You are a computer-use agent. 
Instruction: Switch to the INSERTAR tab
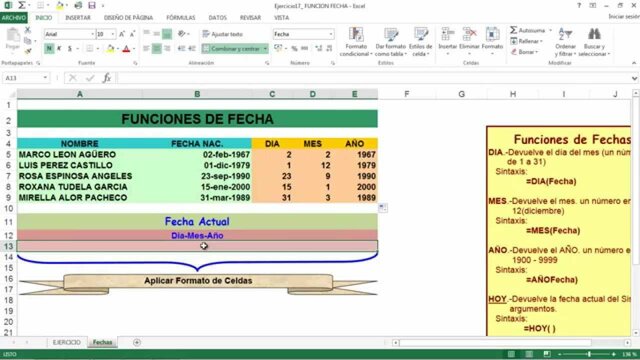pos(78,18)
